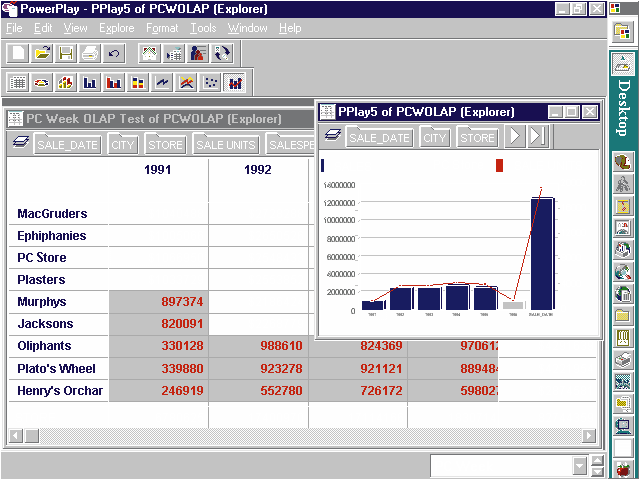Open the Tools menu
This screenshot has width=640, height=480.
click(203, 28)
